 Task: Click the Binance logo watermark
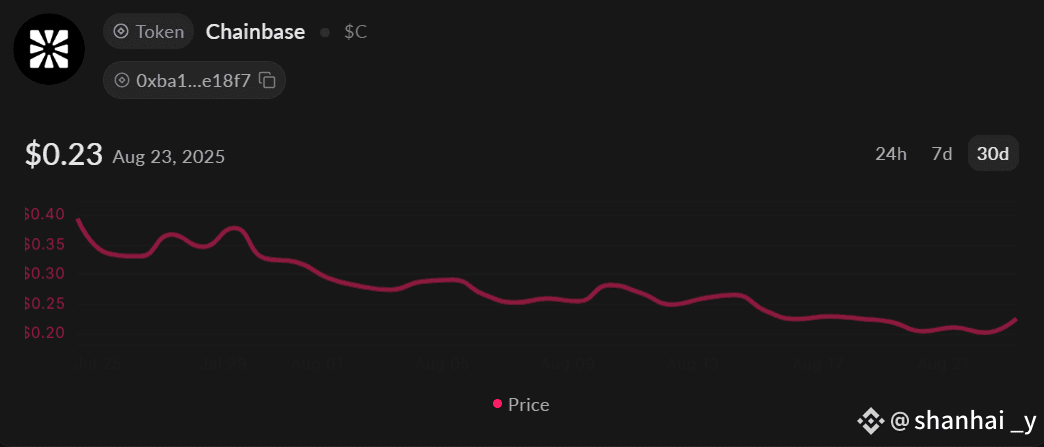point(870,420)
